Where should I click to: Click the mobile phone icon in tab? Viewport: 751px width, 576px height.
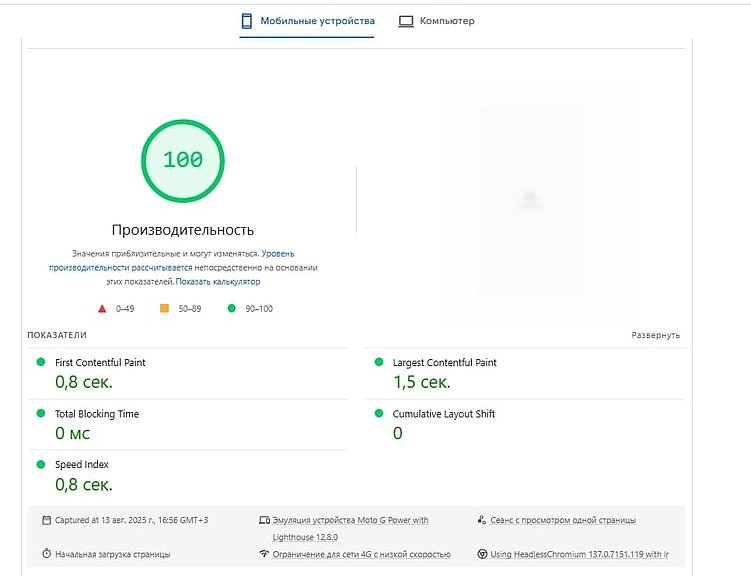247,21
